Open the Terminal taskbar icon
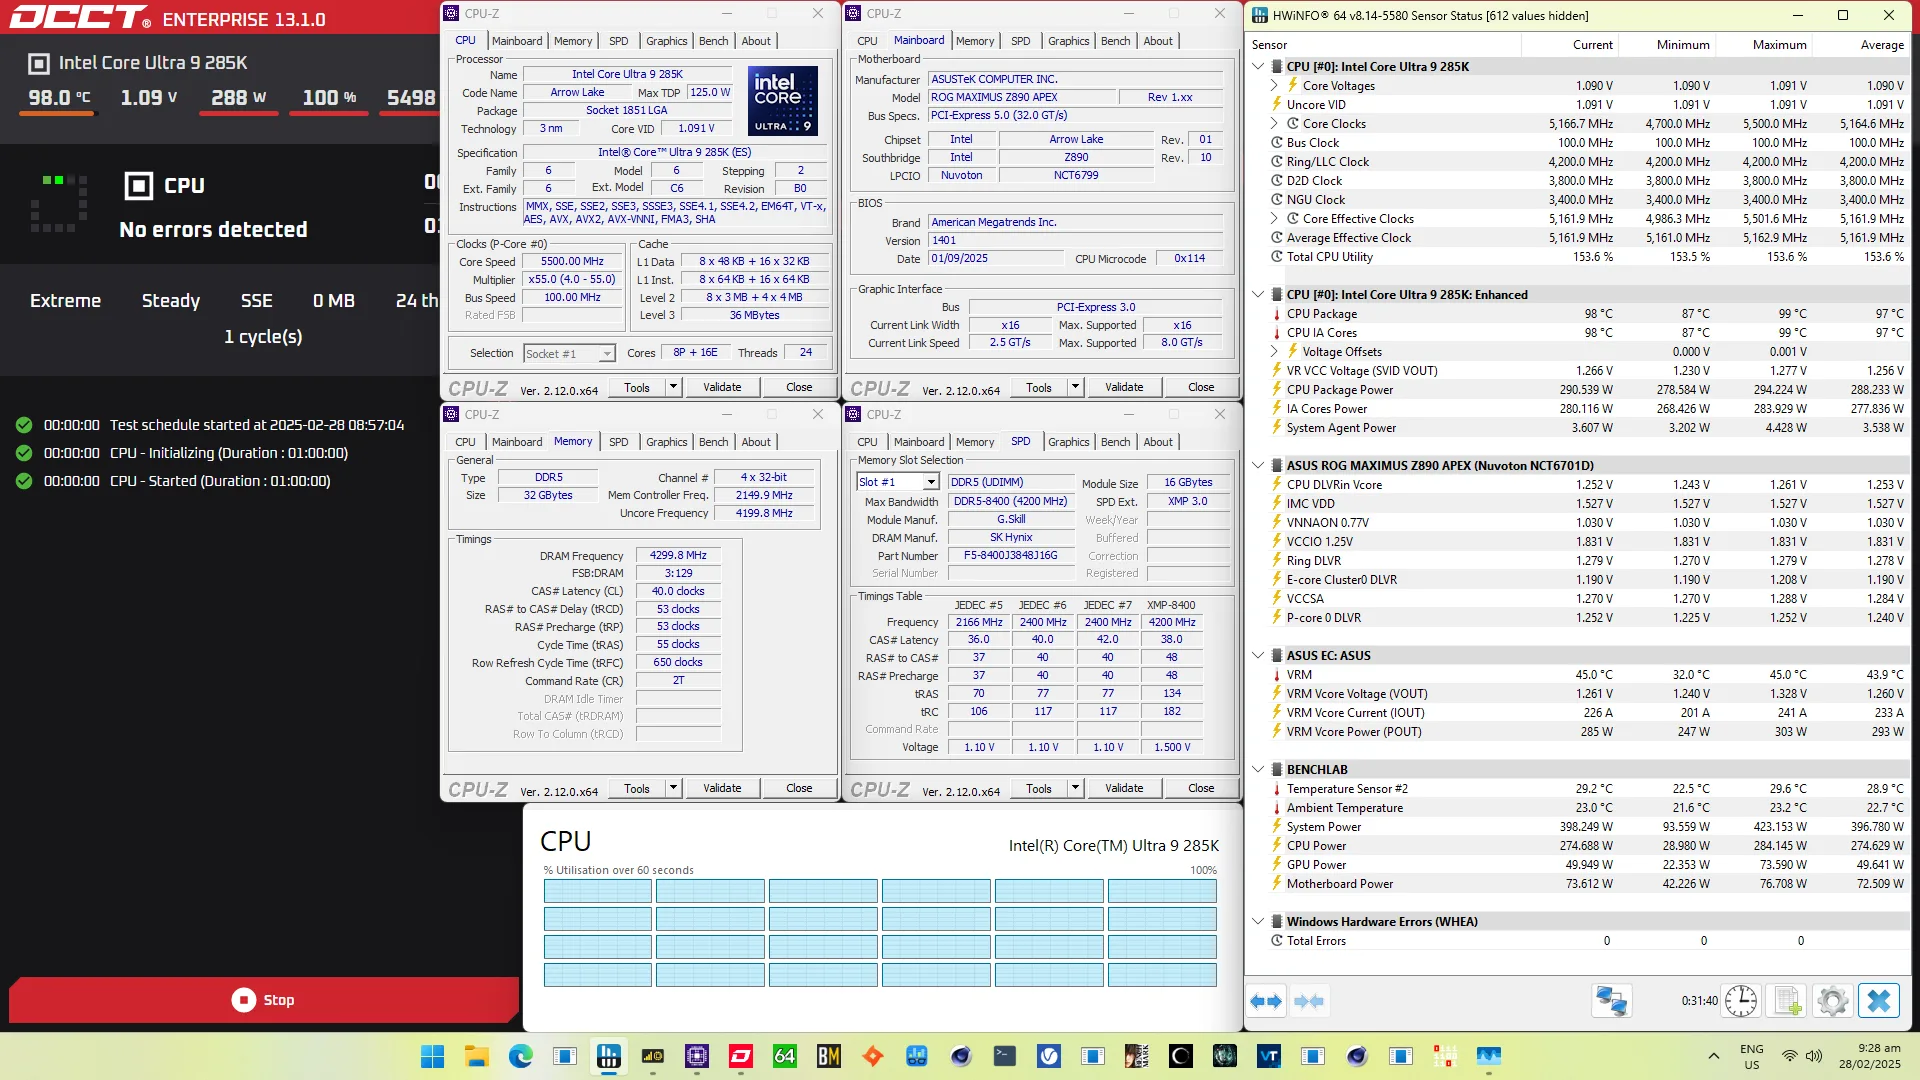The width and height of the screenshot is (1920, 1080). (x=1005, y=1056)
